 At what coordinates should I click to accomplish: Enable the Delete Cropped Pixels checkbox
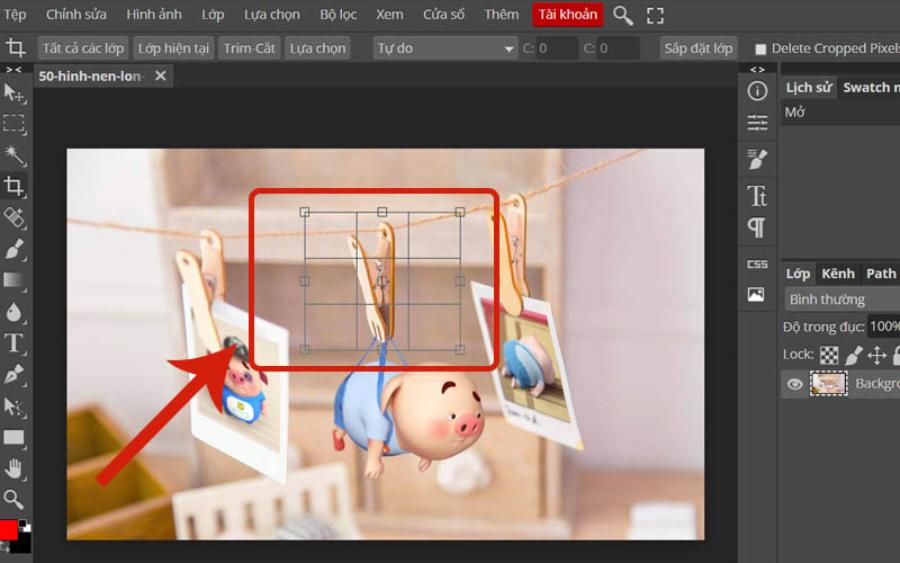tap(761, 49)
